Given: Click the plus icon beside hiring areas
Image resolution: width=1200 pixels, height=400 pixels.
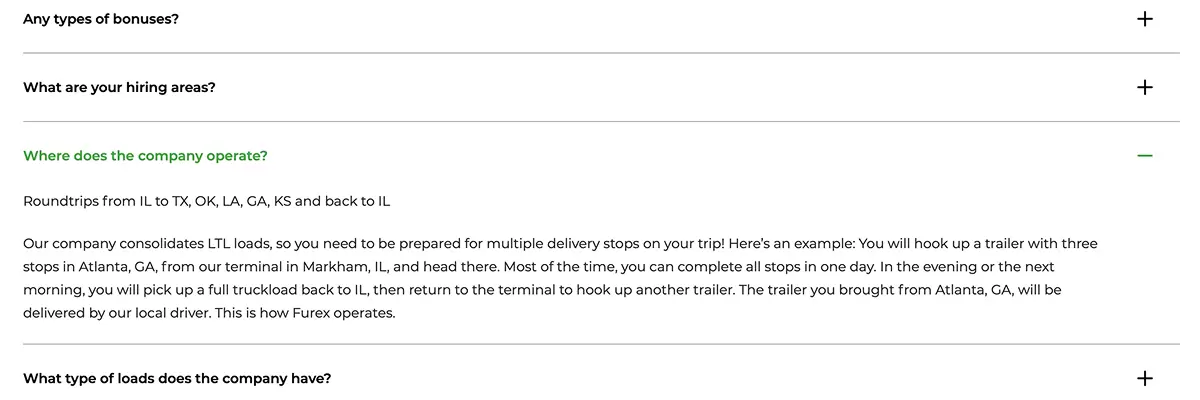Looking at the screenshot, I should tap(1145, 87).
